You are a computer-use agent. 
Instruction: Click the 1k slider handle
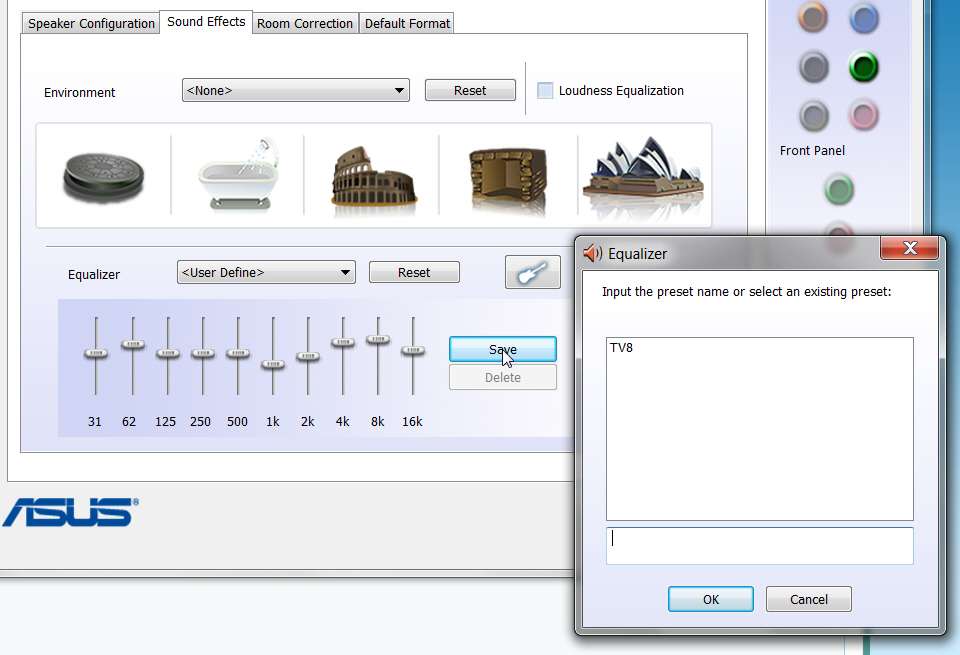click(x=273, y=364)
